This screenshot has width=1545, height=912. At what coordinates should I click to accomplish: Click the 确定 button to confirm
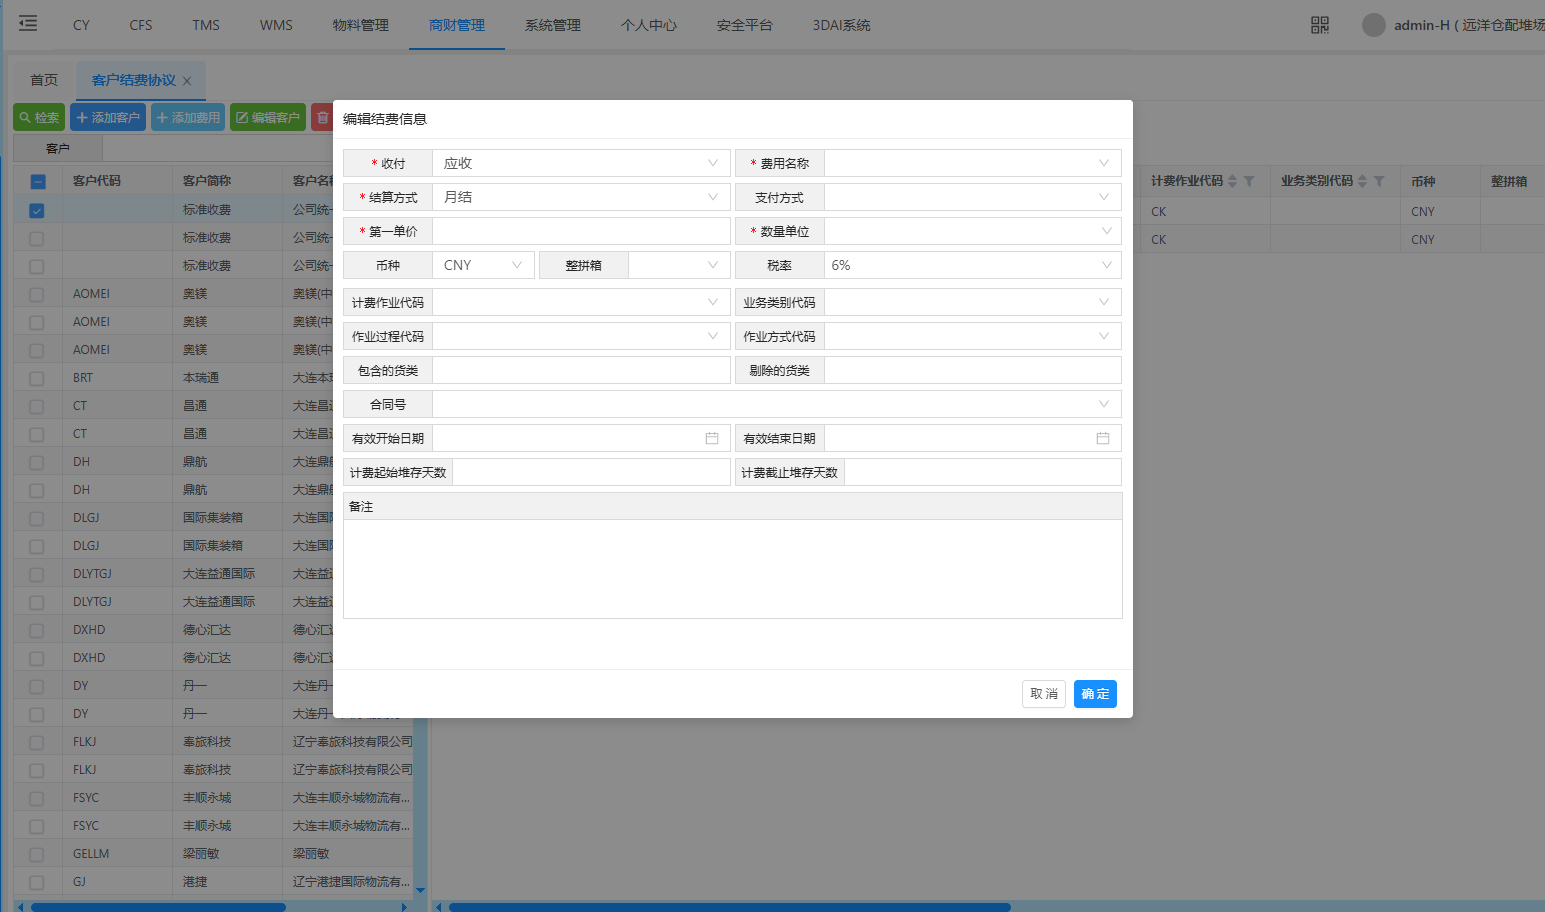pos(1095,694)
